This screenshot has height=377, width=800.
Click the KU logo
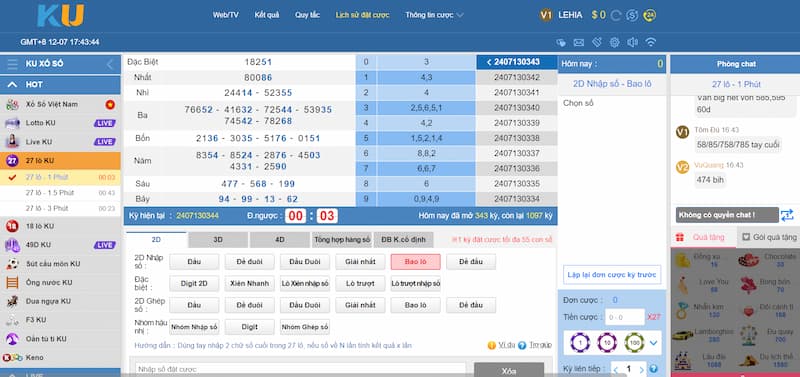60,15
